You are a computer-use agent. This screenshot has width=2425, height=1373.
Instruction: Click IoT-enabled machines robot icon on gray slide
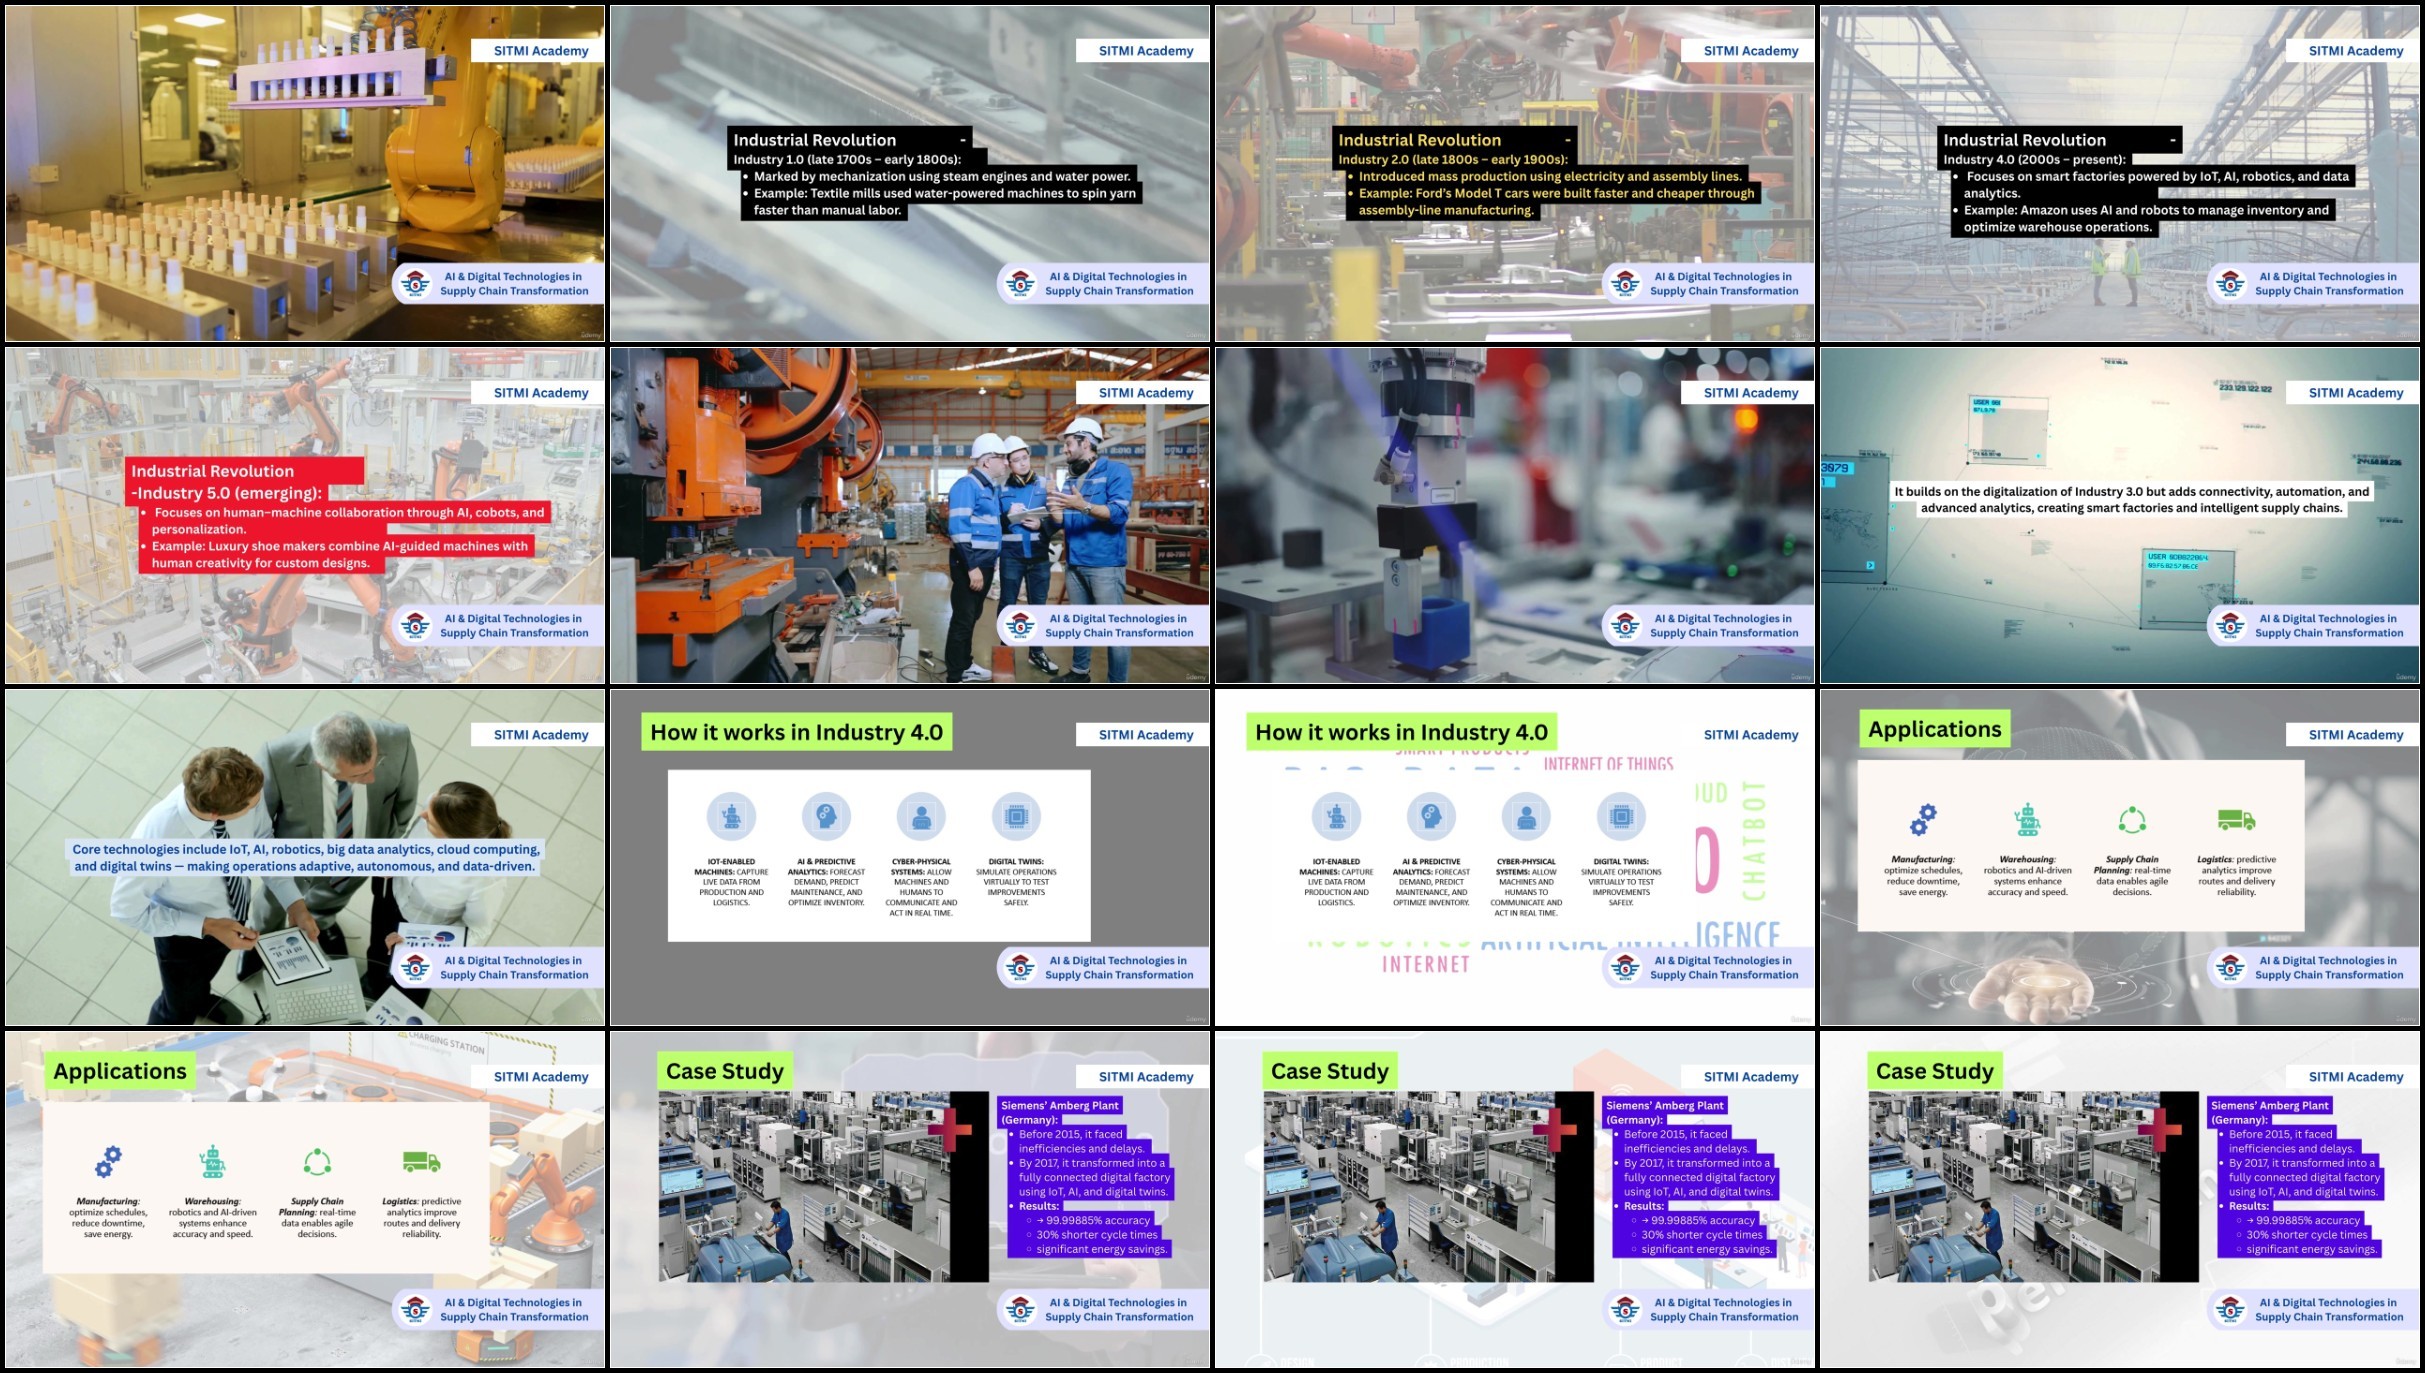(x=731, y=817)
